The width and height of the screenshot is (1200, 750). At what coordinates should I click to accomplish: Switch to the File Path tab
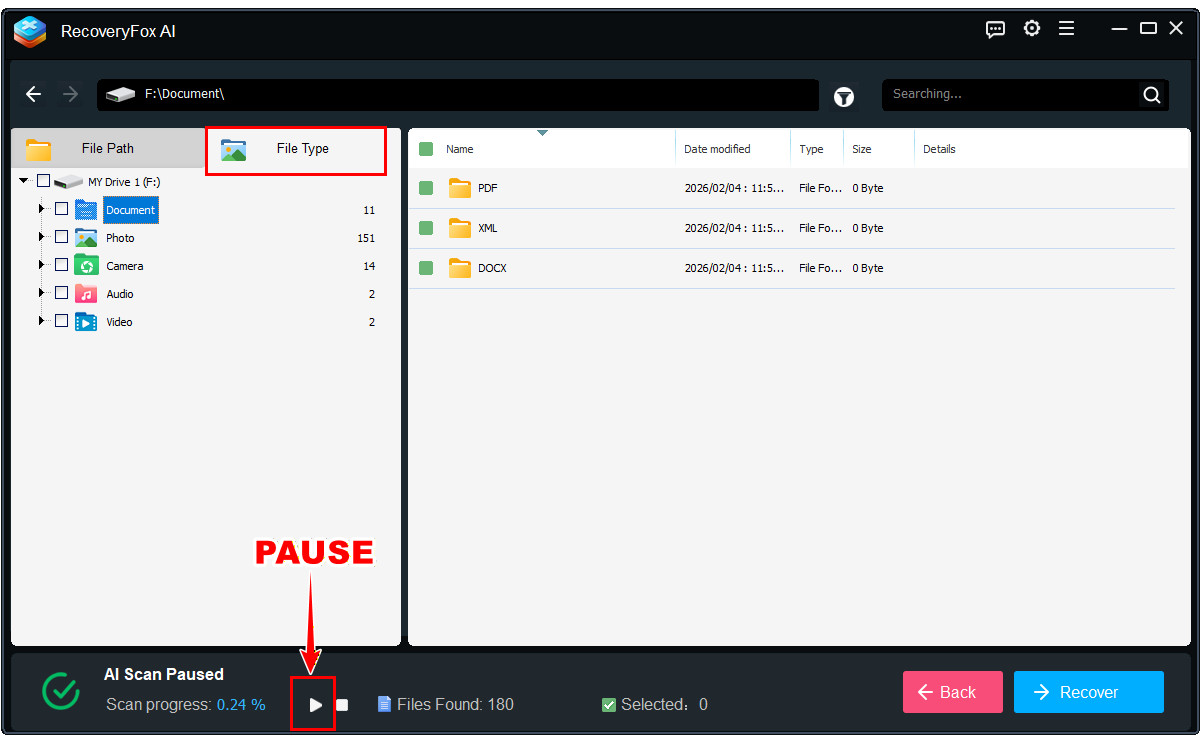[x=107, y=149]
